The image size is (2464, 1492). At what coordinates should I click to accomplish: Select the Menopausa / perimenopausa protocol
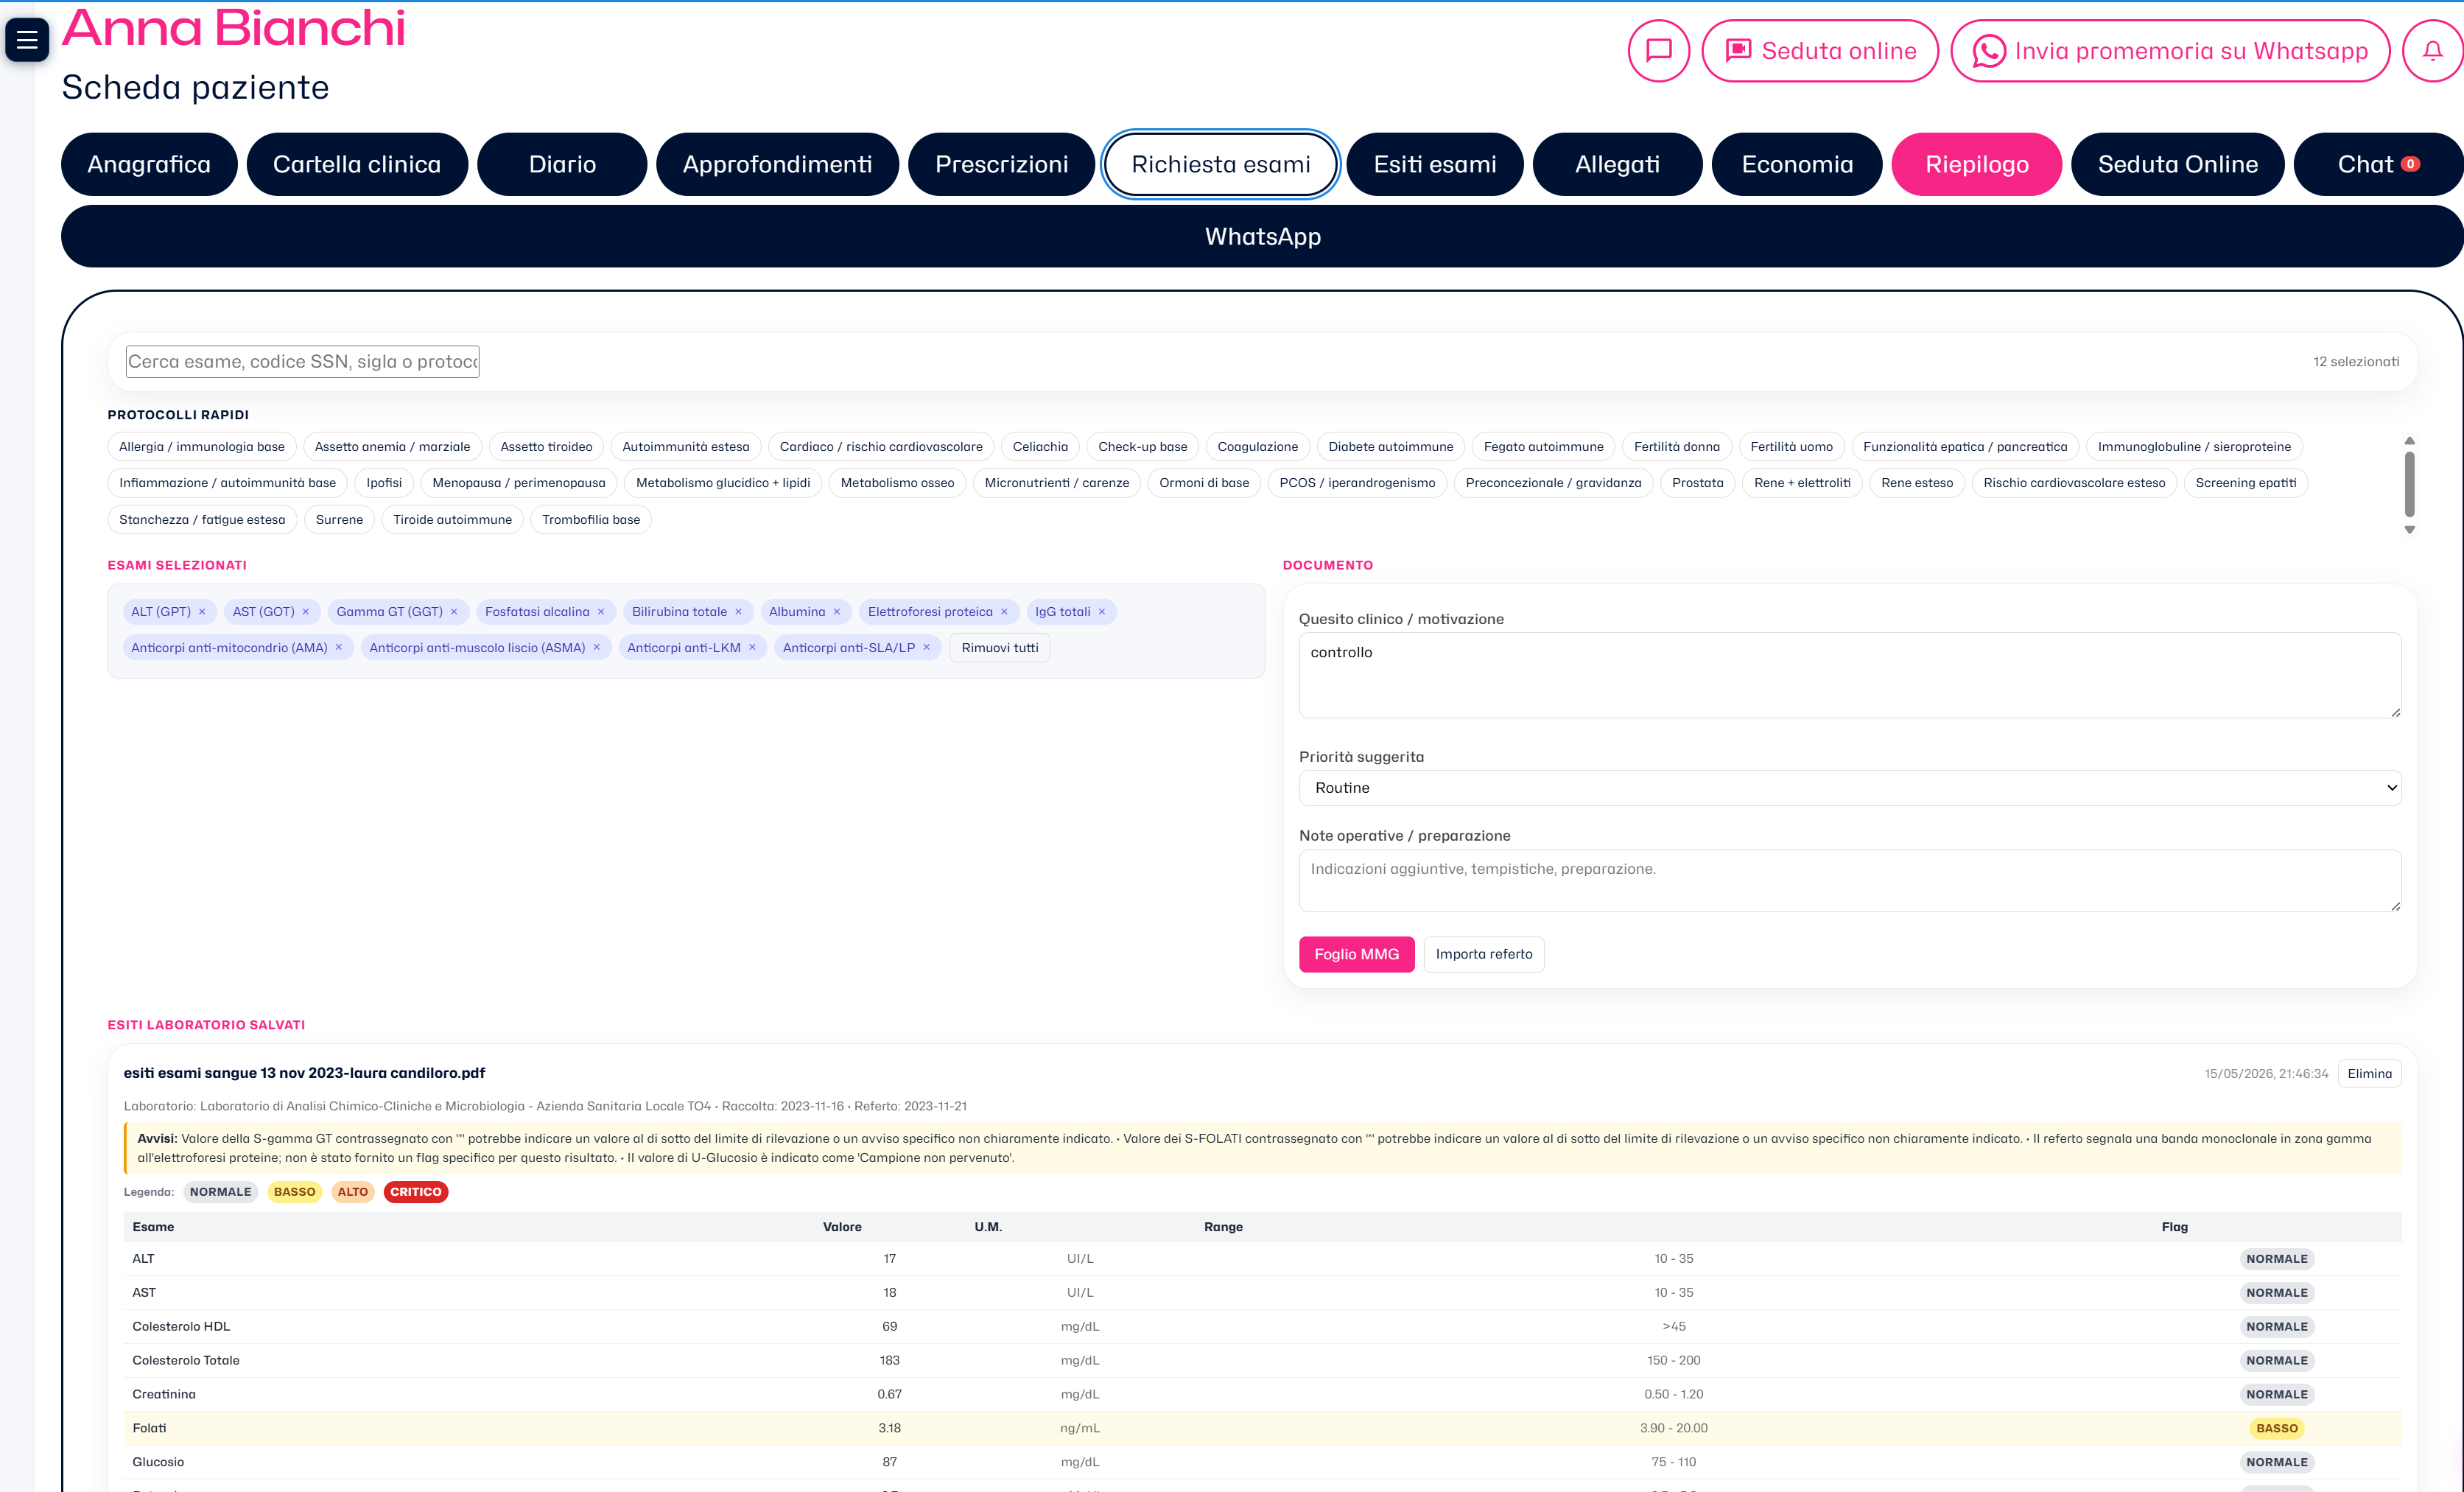(x=519, y=483)
